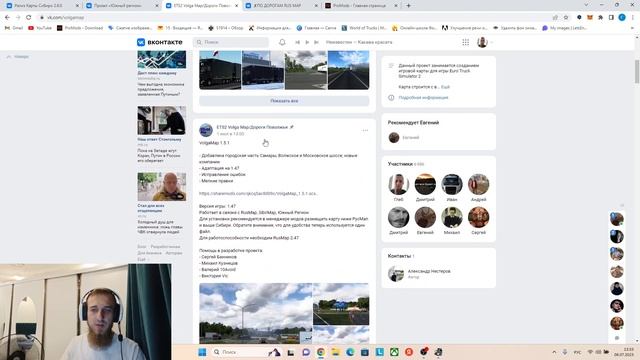Open File Explorer from taskbar
This screenshot has width=640, height=360.
pyautogui.click(x=336, y=352)
